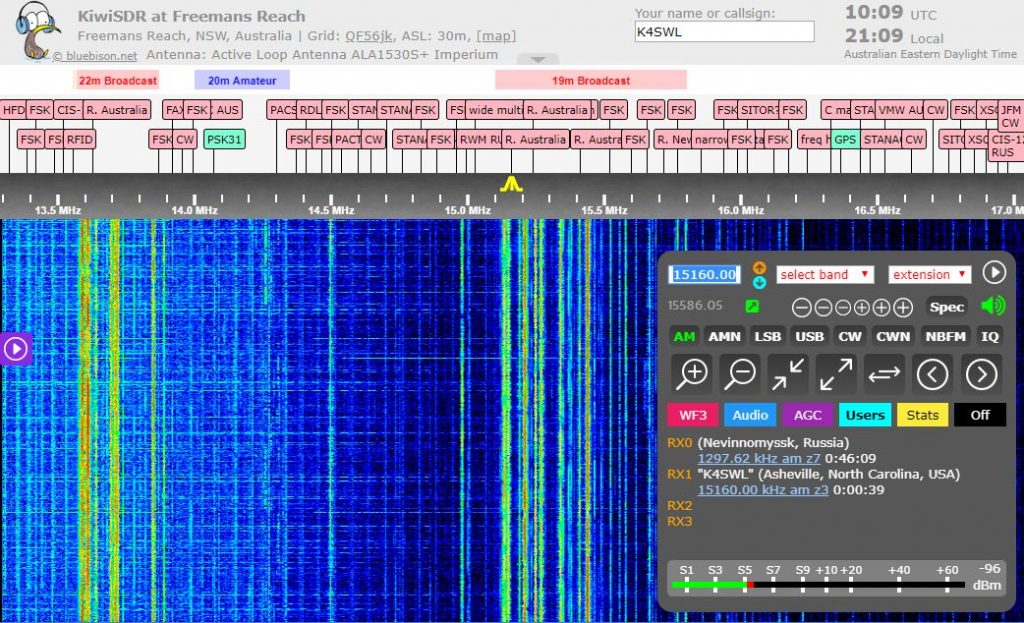Open the select band dropdown

(824, 273)
